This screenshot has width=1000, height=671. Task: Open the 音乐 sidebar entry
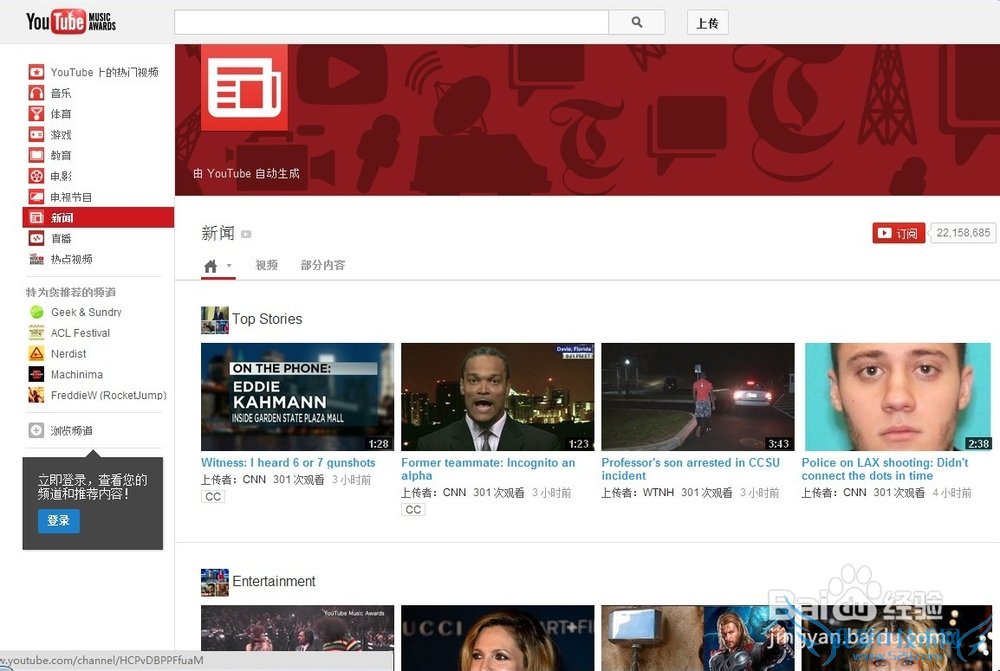pyautogui.click(x=61, y=93)
